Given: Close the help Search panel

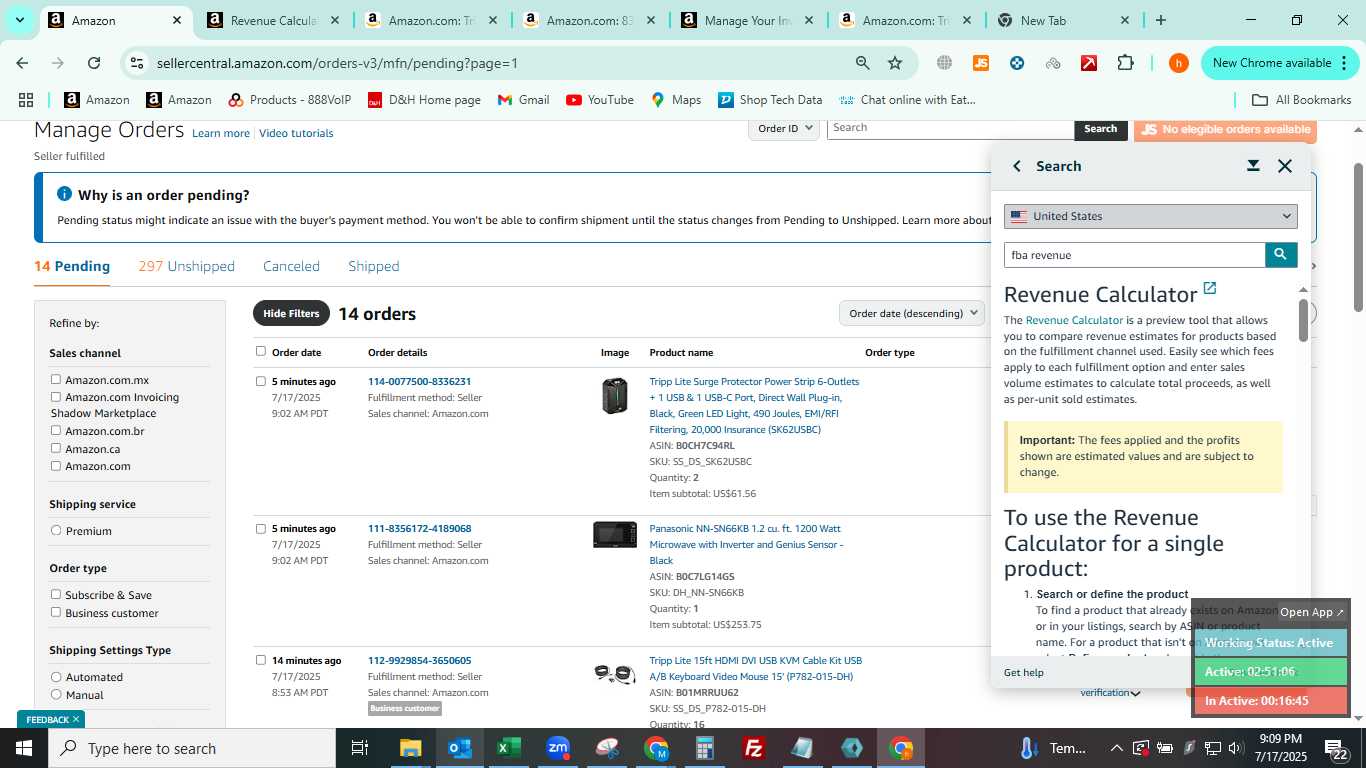Looking at the screenshot, I should 1285,166.
